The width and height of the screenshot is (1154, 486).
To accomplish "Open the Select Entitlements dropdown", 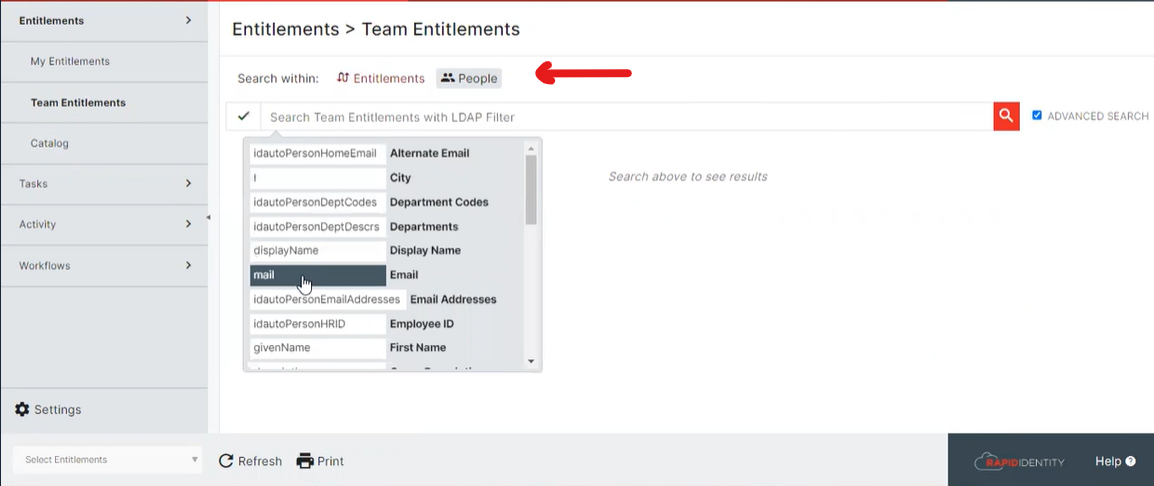I will click(106, 459).
